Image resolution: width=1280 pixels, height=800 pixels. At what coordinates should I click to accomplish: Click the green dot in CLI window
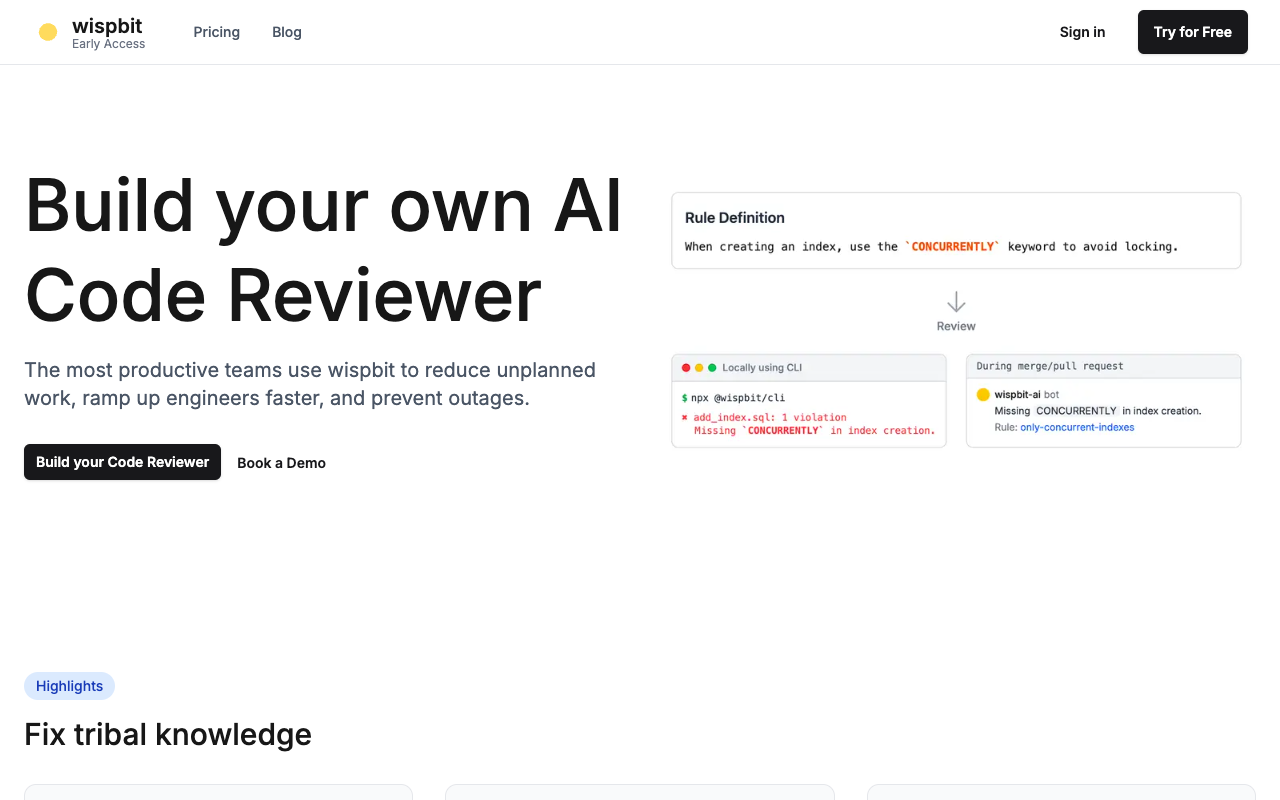[712, 368]
